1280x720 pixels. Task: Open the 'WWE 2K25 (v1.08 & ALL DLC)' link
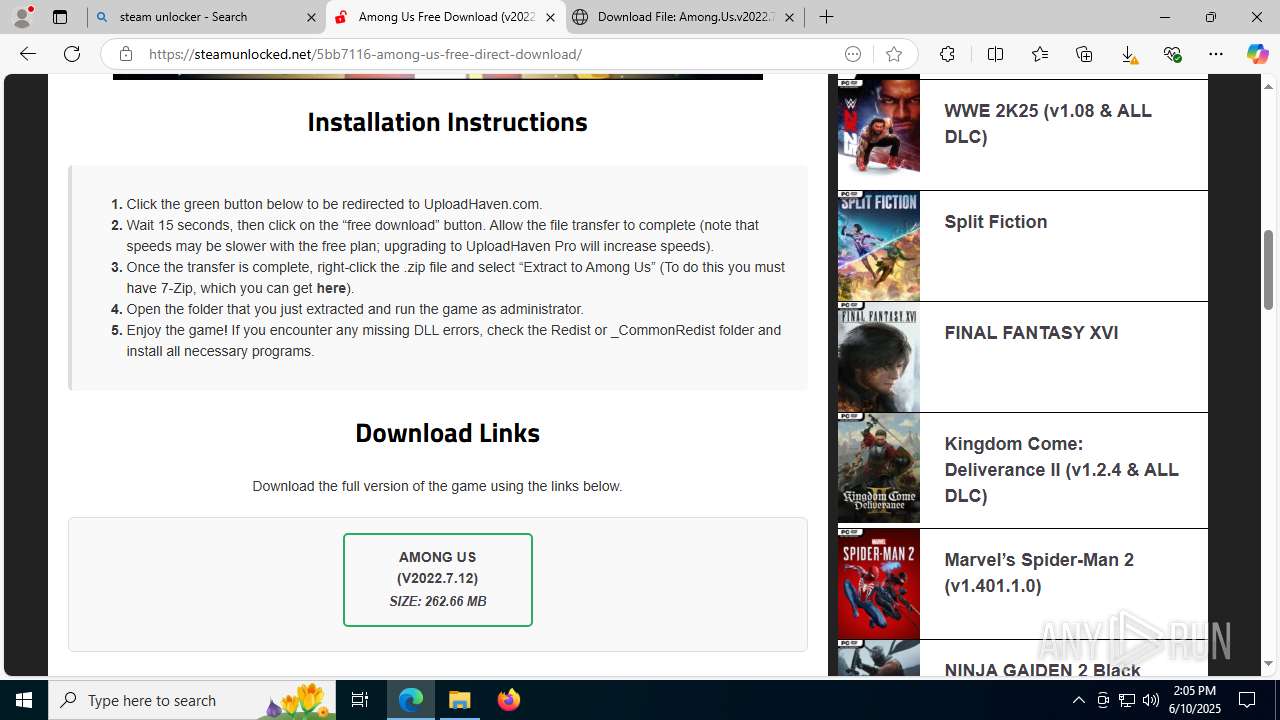click(x=1048, y=124)
